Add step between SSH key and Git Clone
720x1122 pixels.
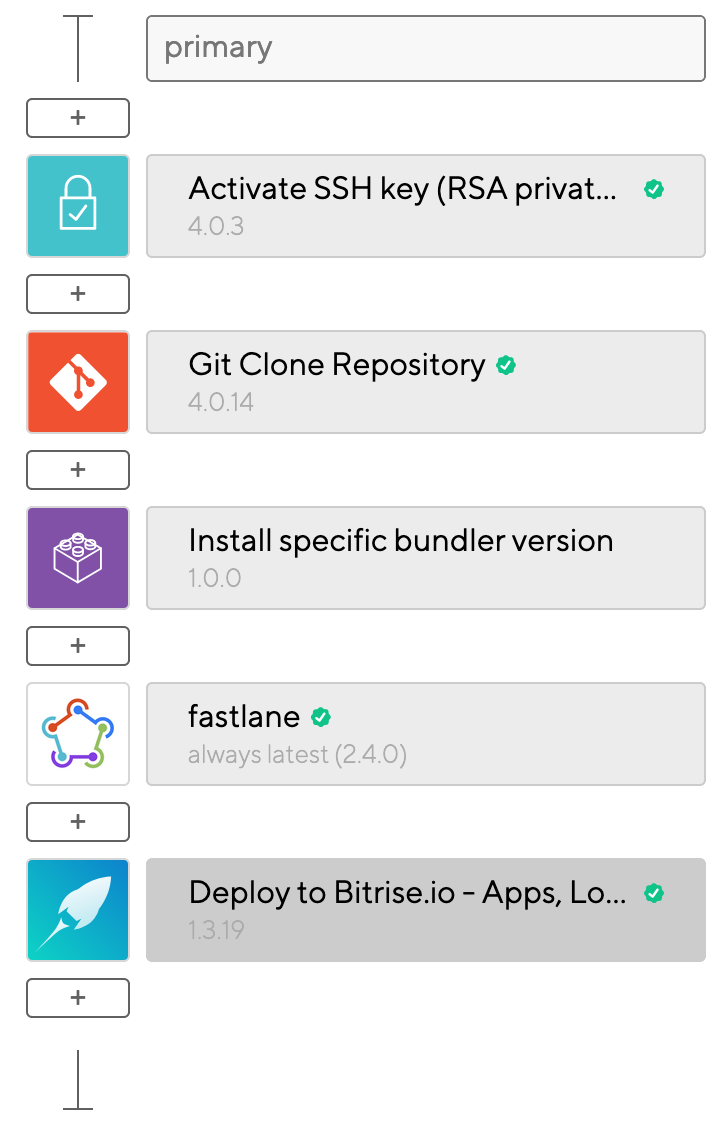(78, 294)
